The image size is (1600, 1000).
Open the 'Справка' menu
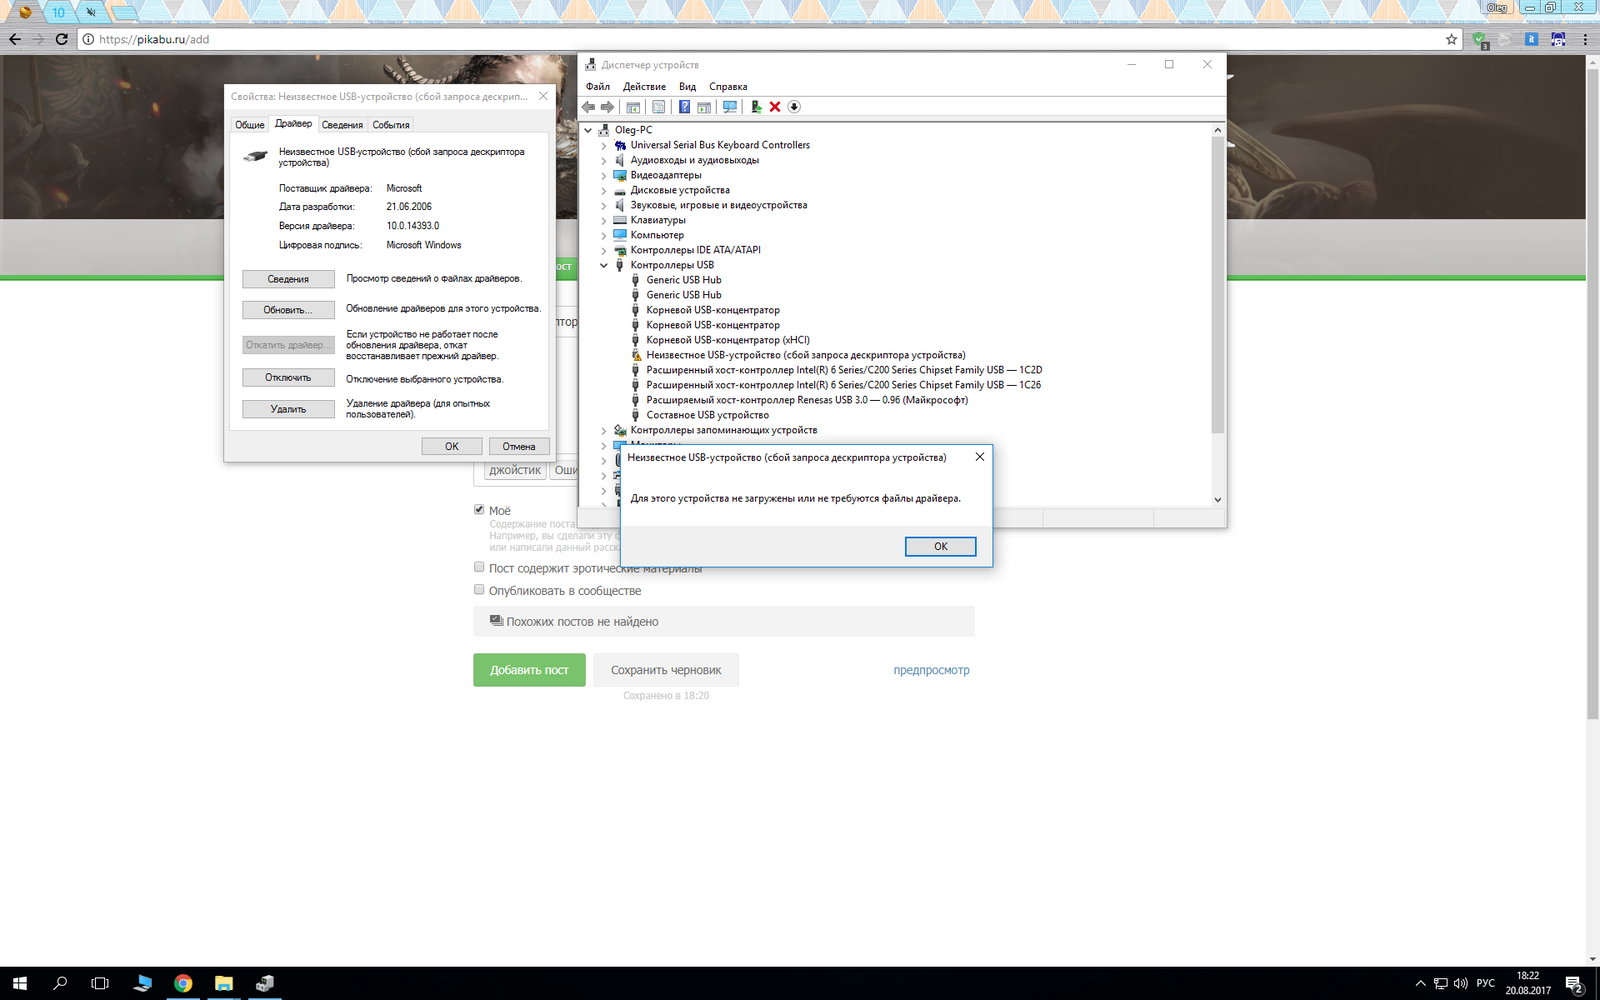tap(728, 87)
